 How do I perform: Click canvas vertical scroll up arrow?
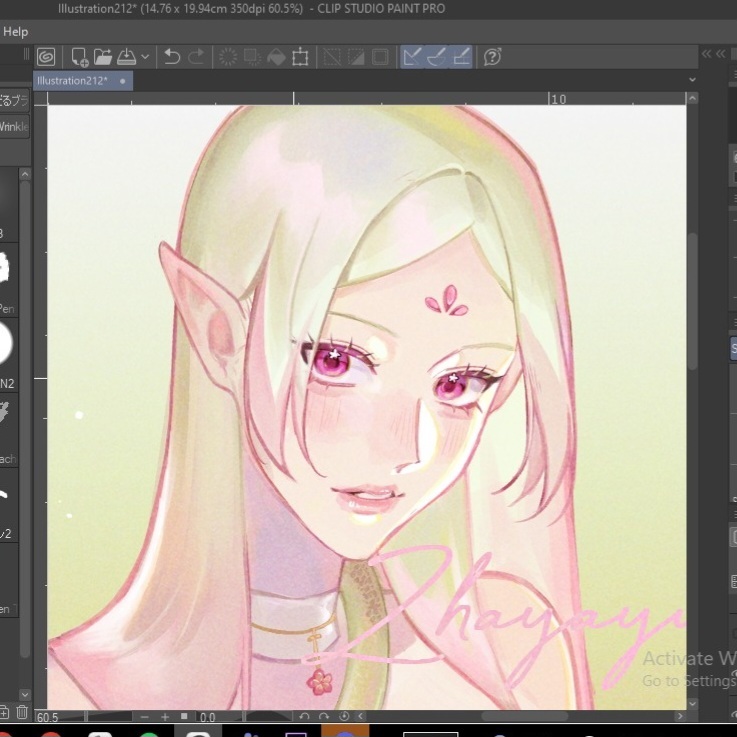(x=692, y=98)
